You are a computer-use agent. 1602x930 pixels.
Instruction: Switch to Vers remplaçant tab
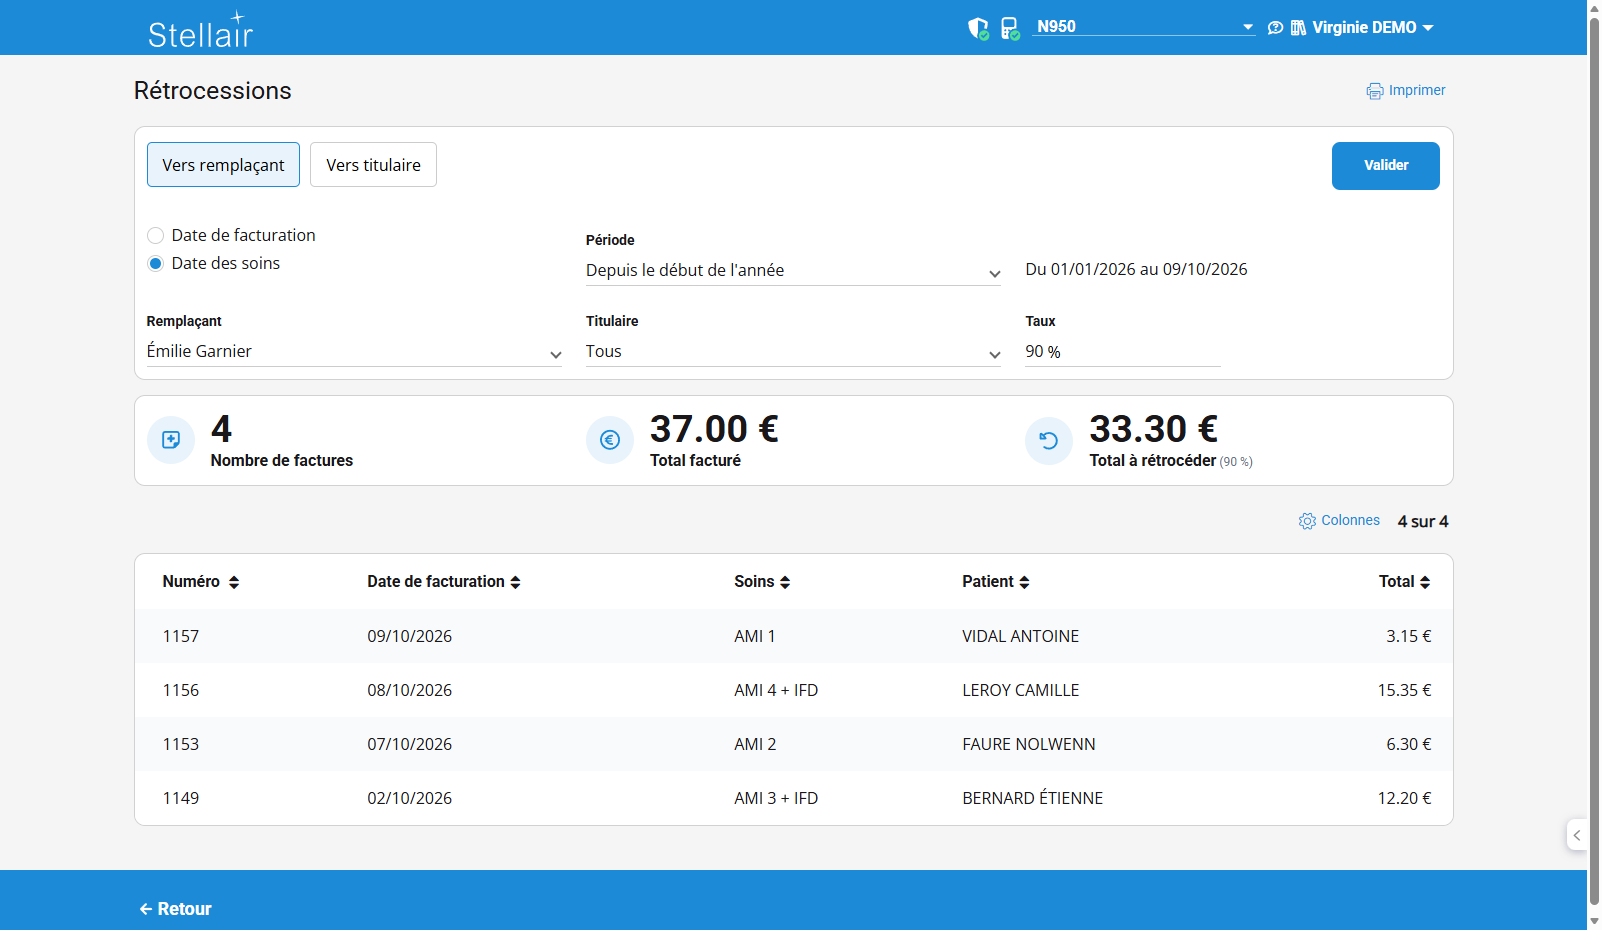coord(223,165)
